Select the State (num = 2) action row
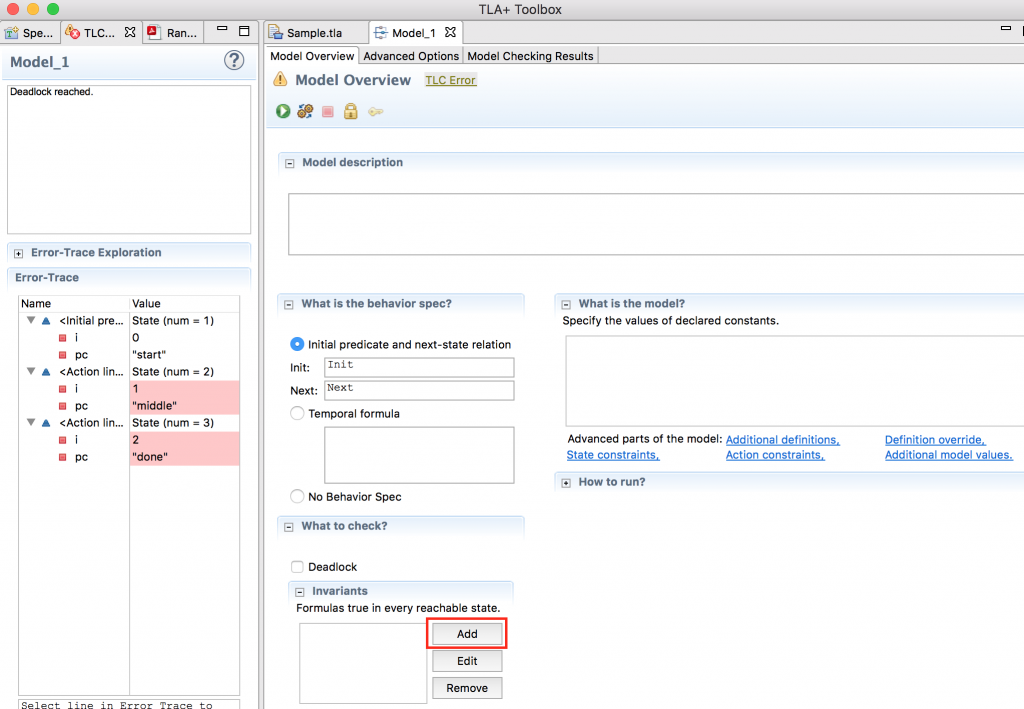The width and height of the screenshot is (1024, 709). click(x=129, y=371)
